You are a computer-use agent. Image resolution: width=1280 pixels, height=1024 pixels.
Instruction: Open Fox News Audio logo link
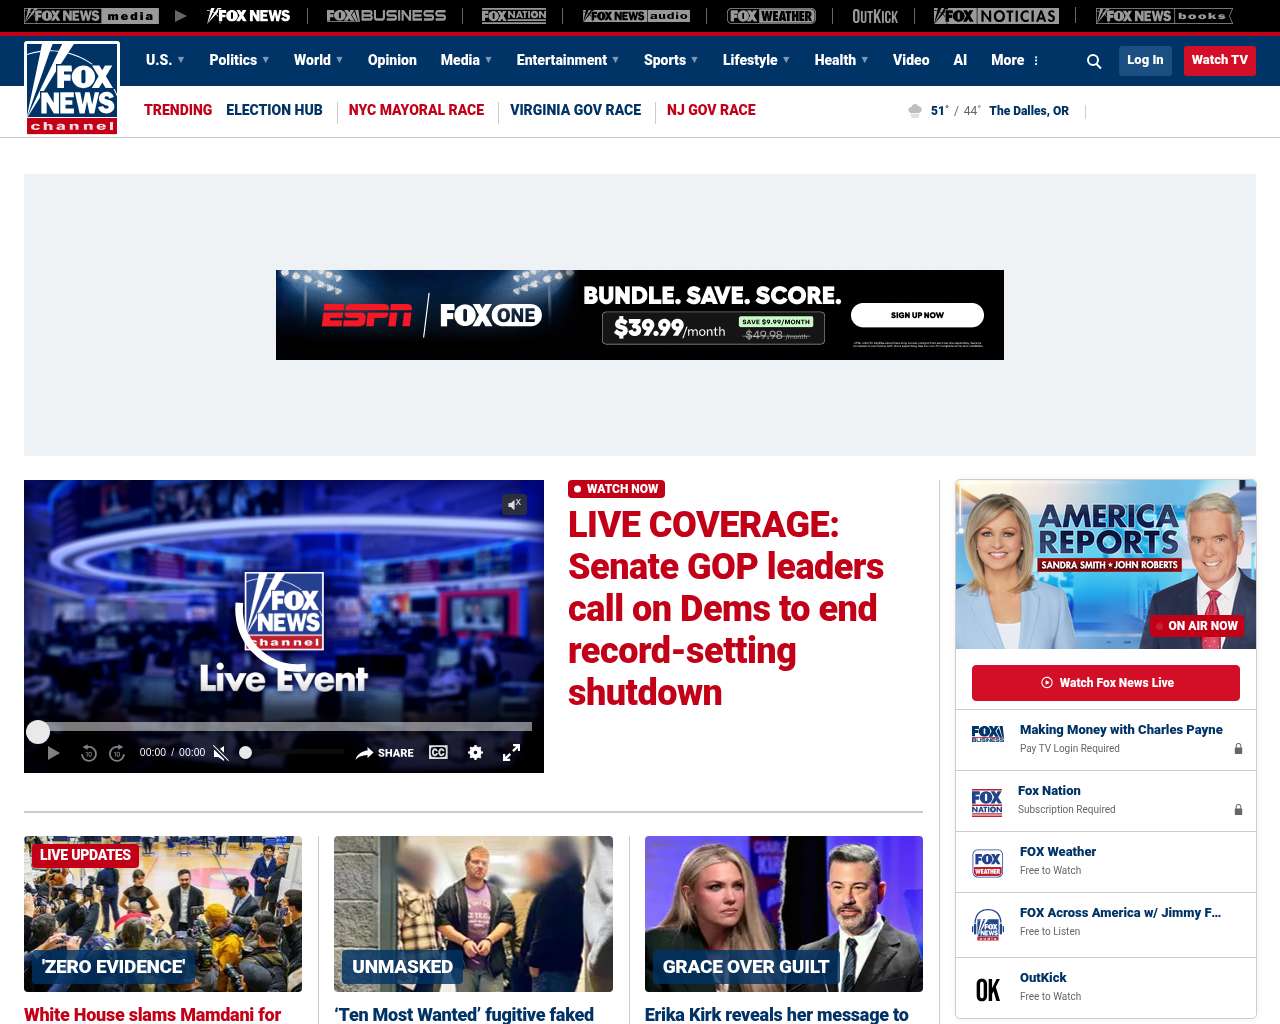pos(637,16)
